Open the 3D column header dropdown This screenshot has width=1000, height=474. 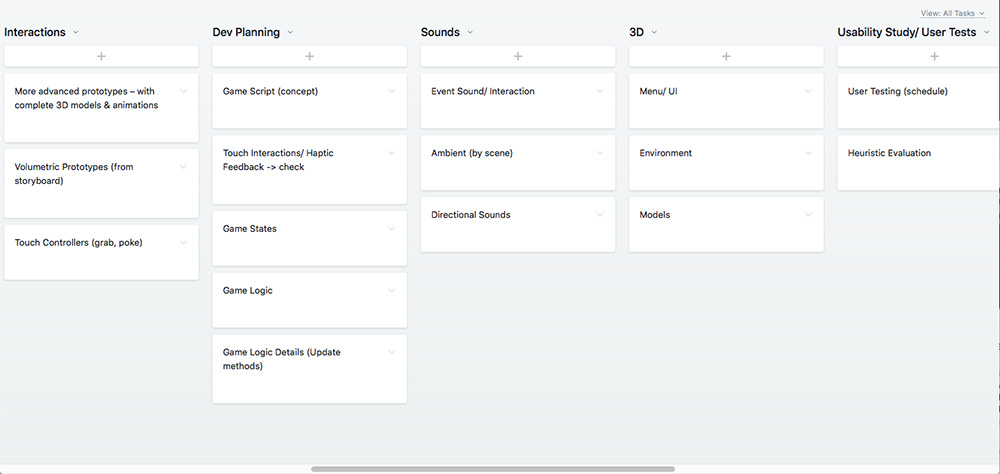[x=654, y=32]
